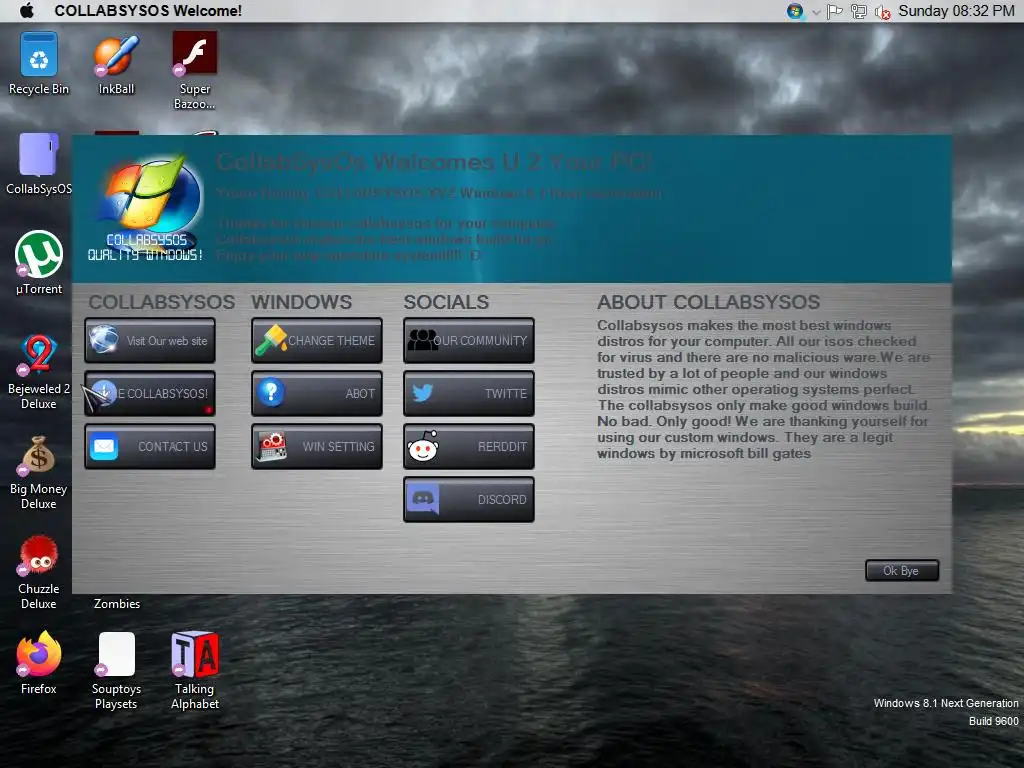This screenshot has width=1024, height=768.
Task: Click the Visit Our web site button
Action: pyautogui.click(x=150, y=340)
